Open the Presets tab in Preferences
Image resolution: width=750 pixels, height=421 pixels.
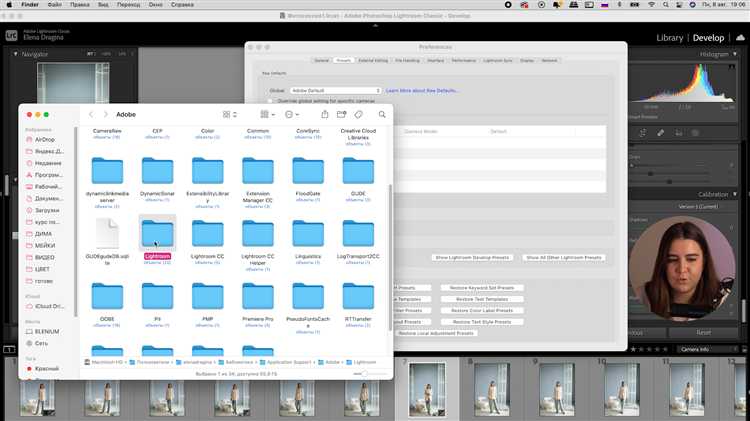point(343,61)
